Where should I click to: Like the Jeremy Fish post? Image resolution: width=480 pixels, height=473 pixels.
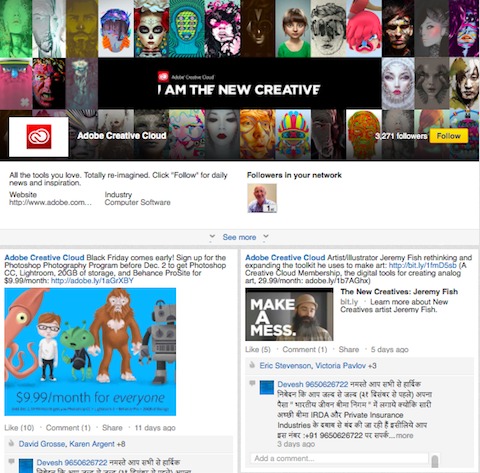pos(258,349)
